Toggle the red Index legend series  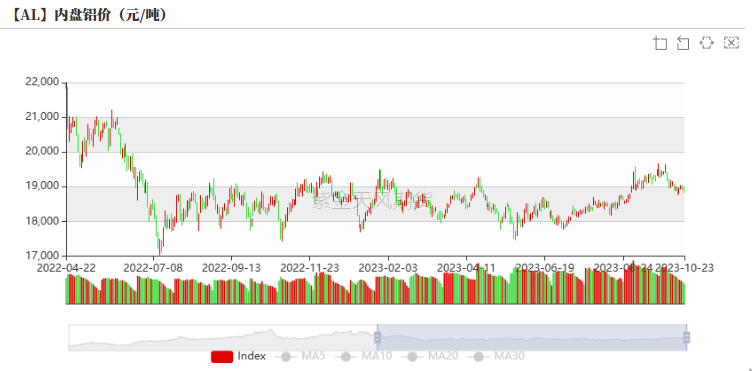(x=238, y=356)
